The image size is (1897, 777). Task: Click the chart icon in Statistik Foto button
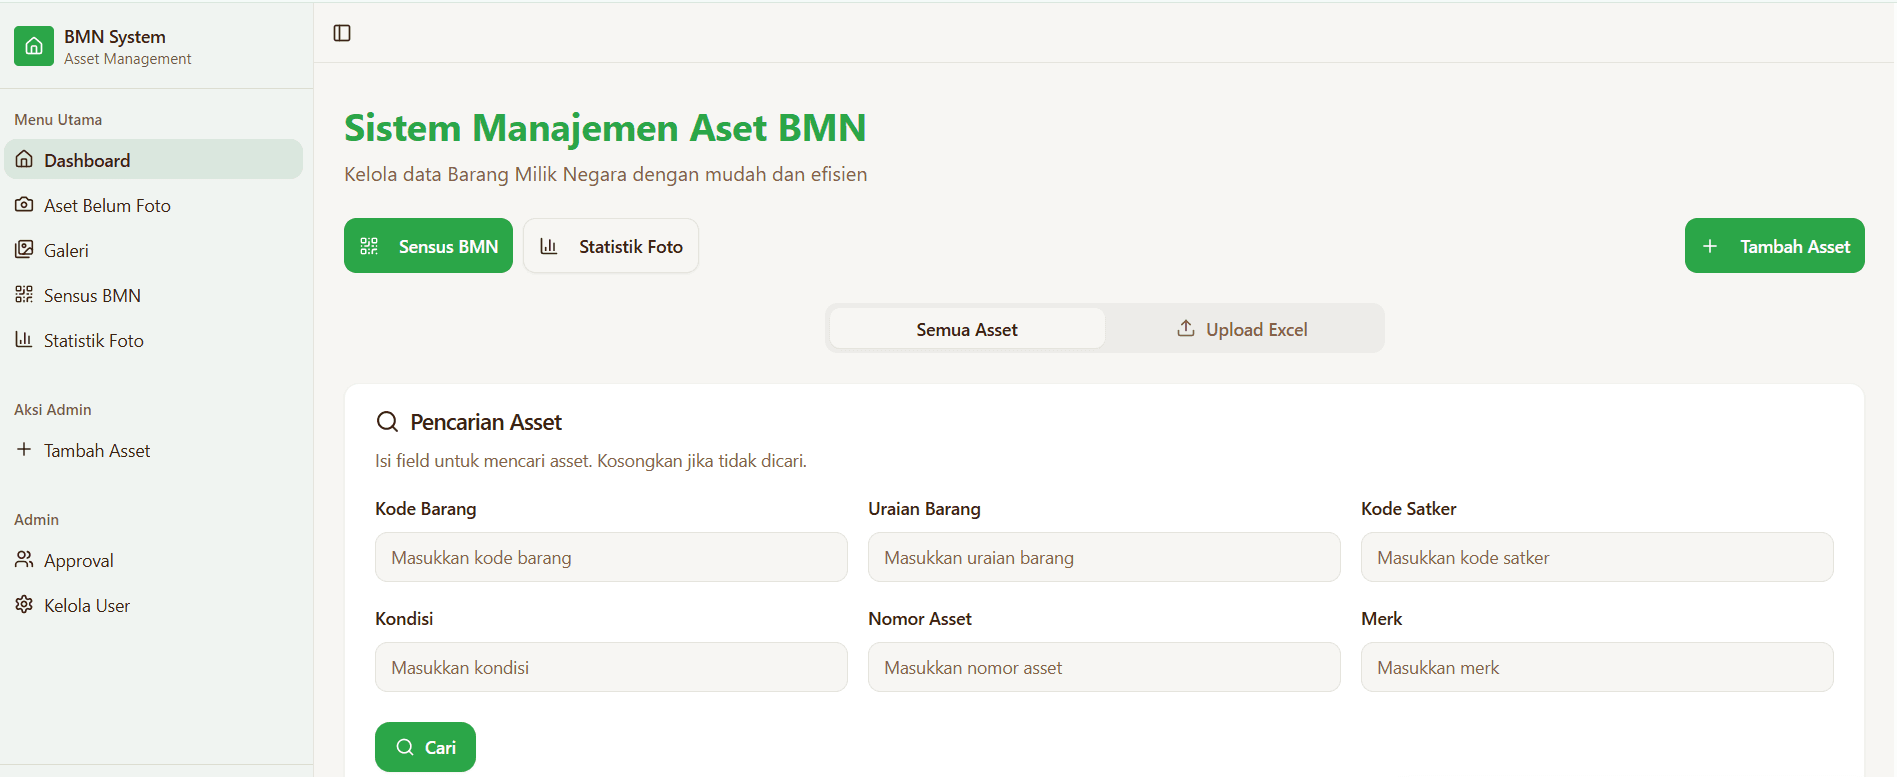pyautogui.click(x=549, y=246)
